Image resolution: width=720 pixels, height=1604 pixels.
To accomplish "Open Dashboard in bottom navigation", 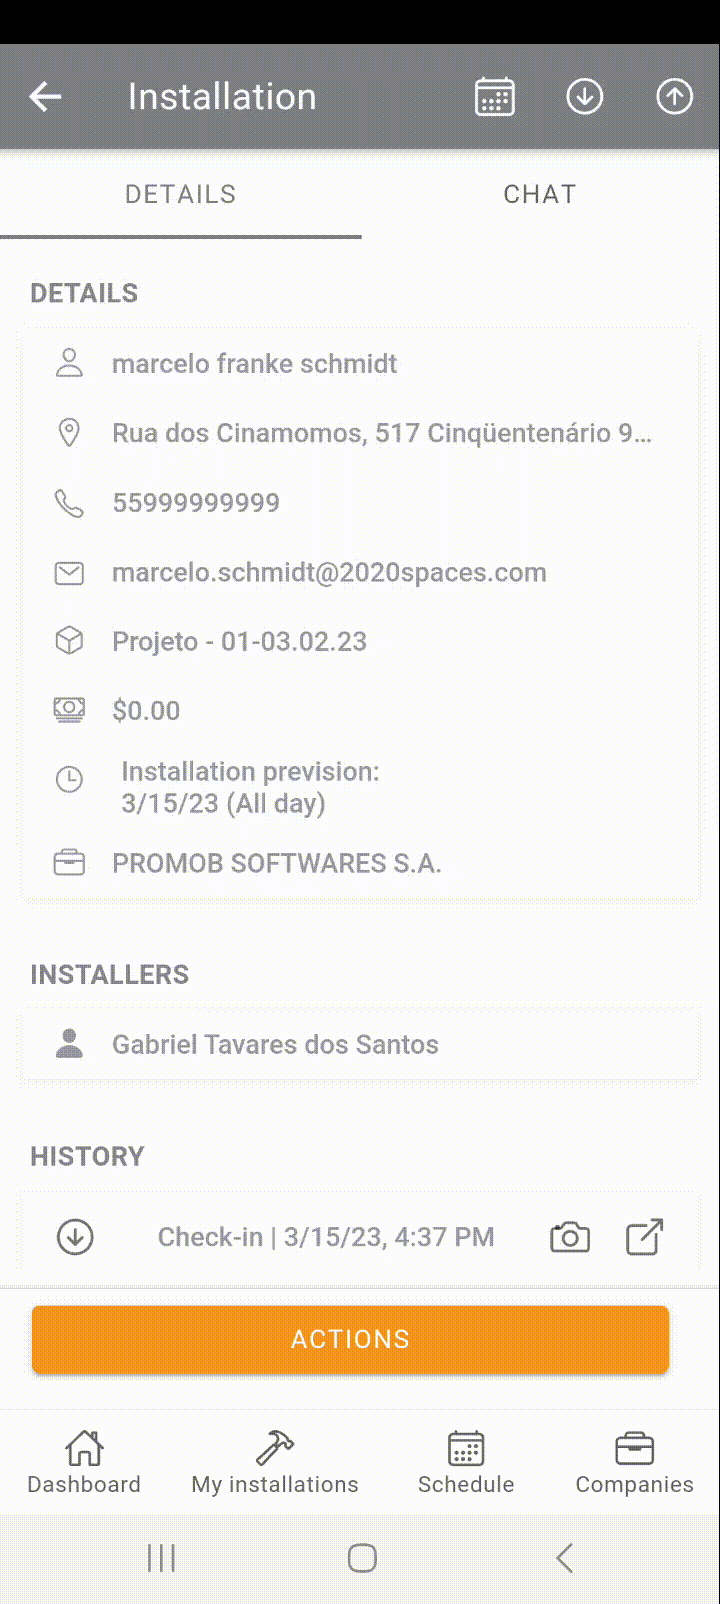I will [x=84, y=1462].
